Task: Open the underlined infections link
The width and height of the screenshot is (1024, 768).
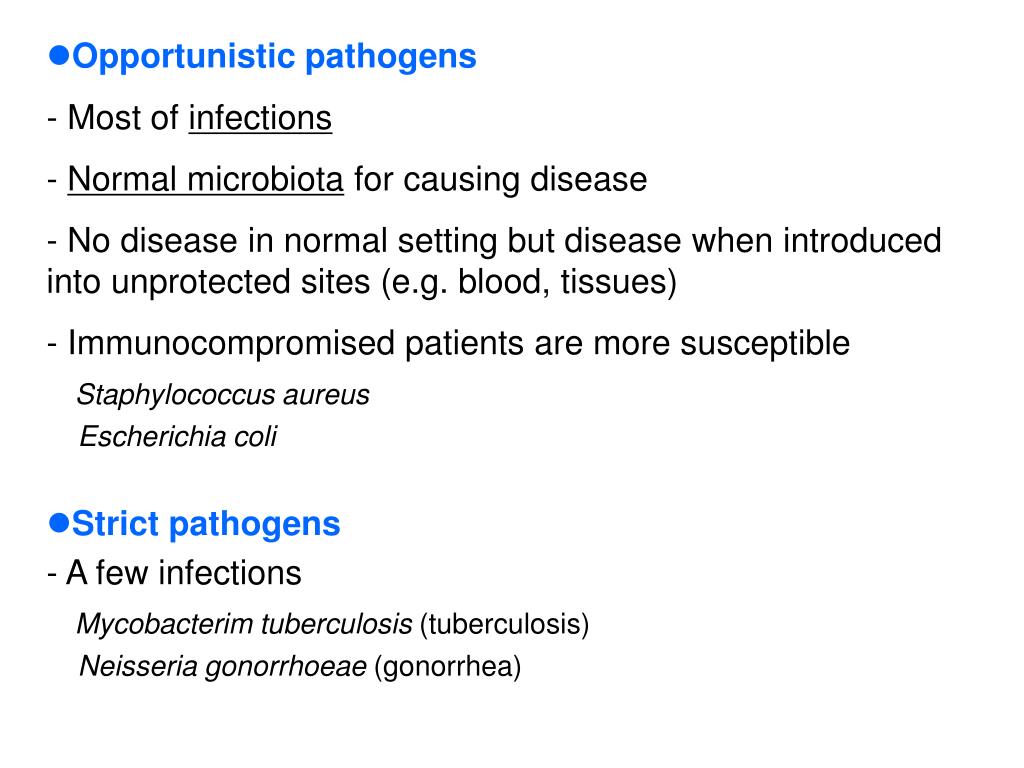Action: point(260,118)
